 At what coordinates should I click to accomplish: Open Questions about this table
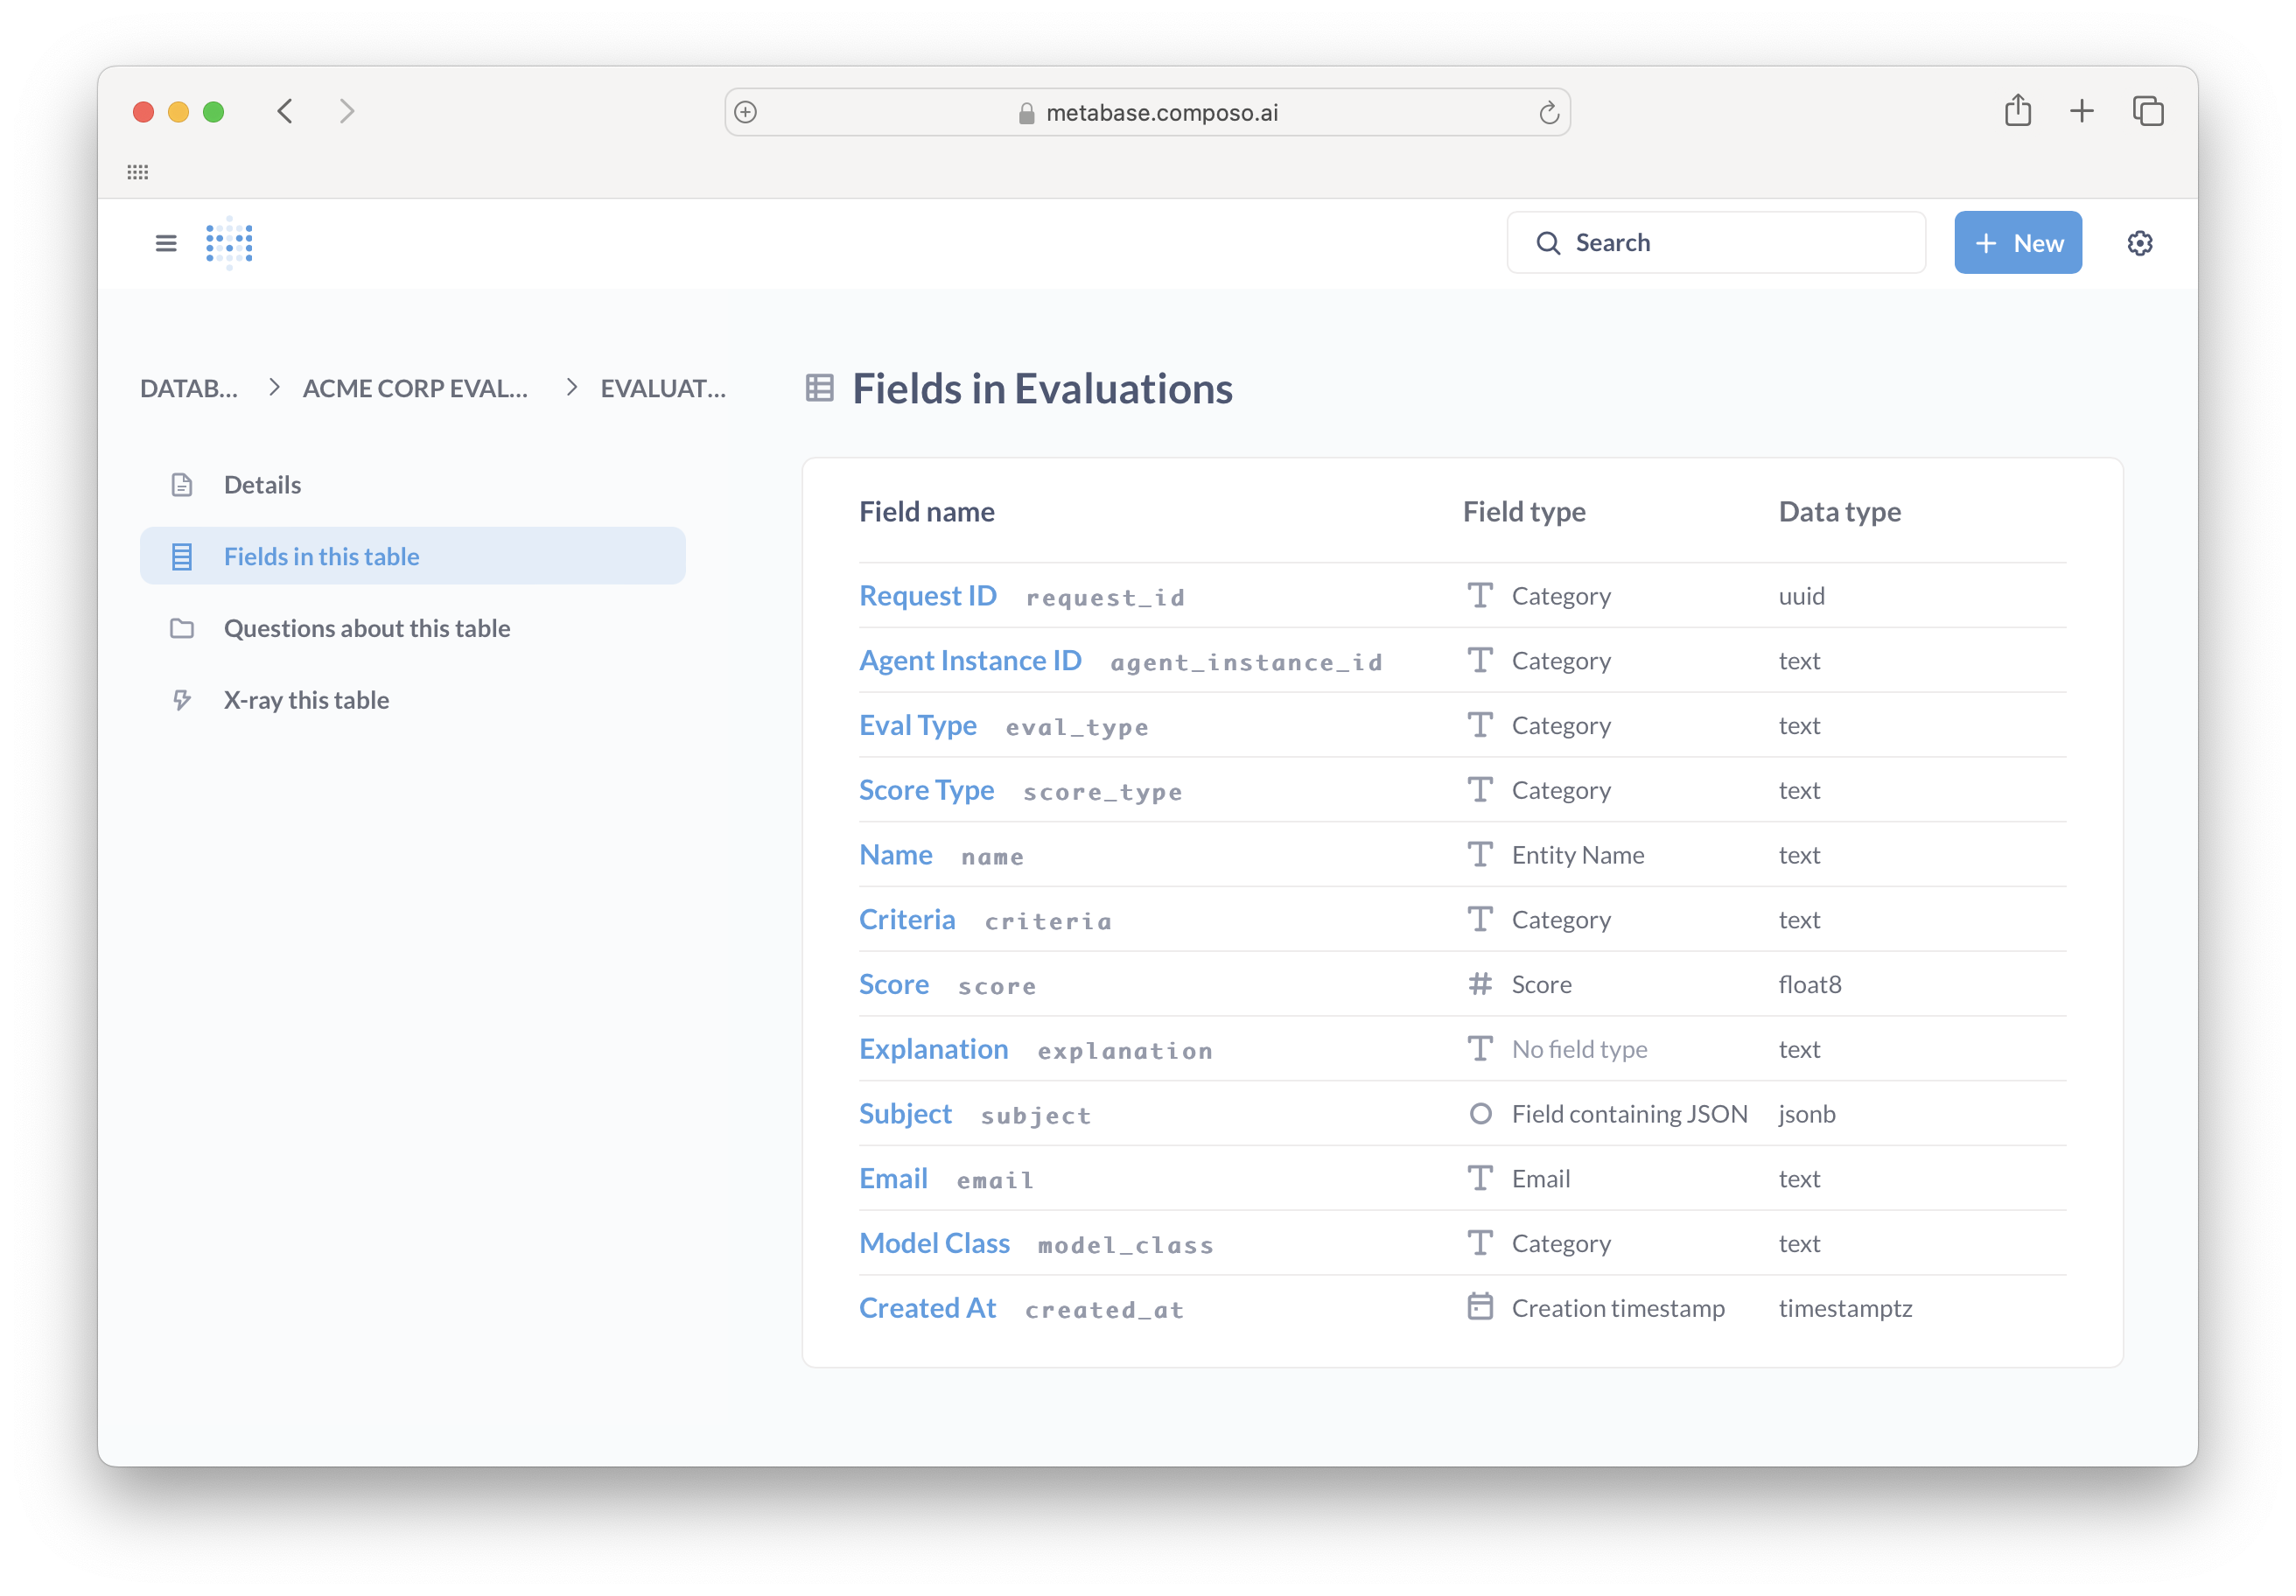(x=366, y=628)
